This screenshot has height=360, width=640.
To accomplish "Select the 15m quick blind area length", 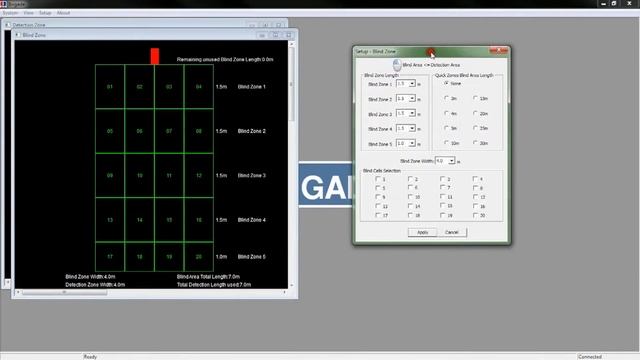I will [x=475, y=98].
